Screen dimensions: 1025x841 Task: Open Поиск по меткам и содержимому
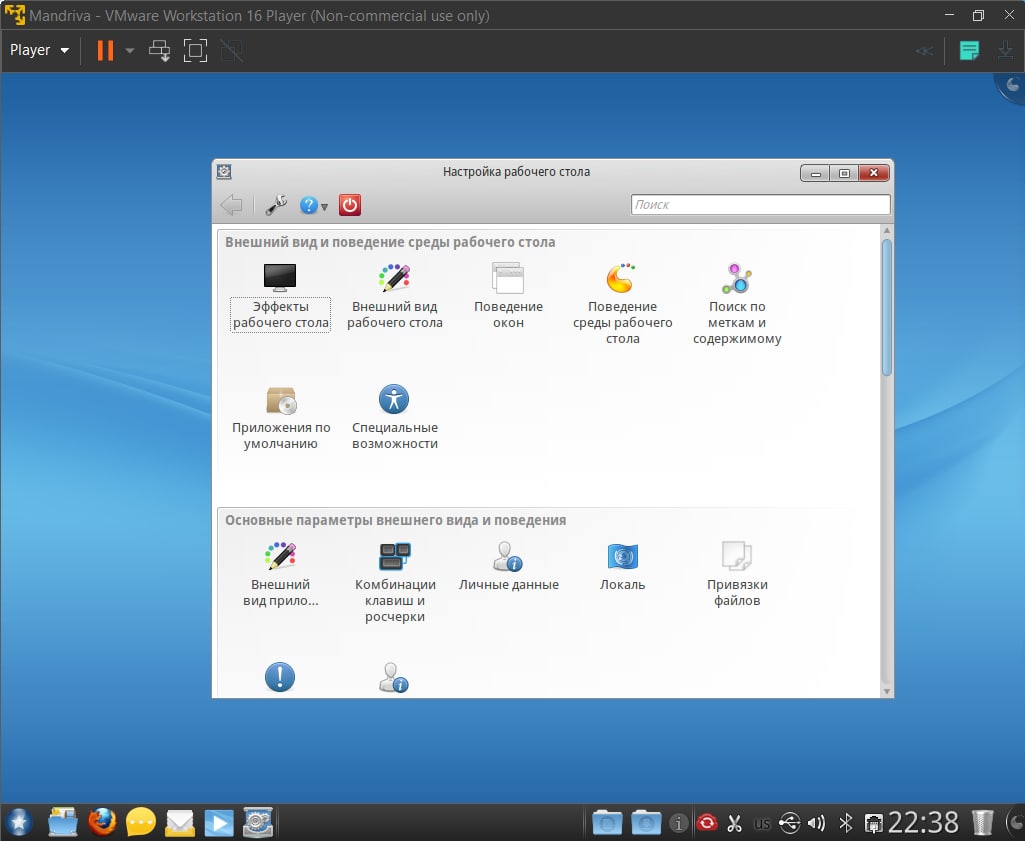737,305
